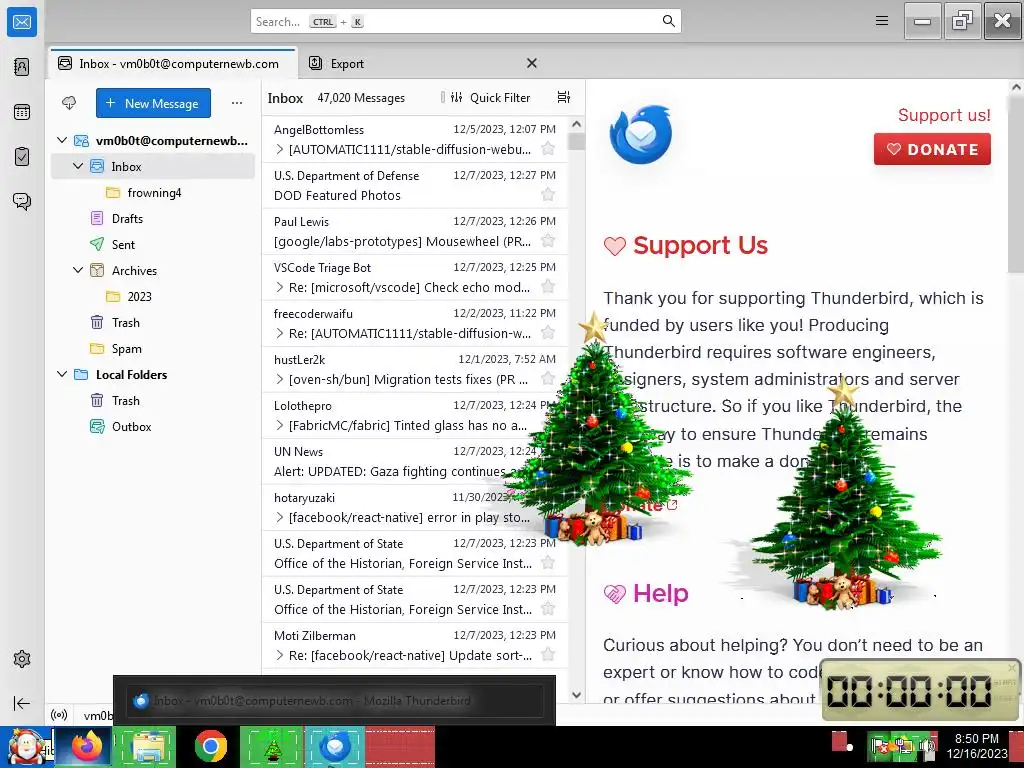The width and height of the screenshot is (1024, 768).
Task: Click the Thunderbird taskbar button
Action: [334, 746]
